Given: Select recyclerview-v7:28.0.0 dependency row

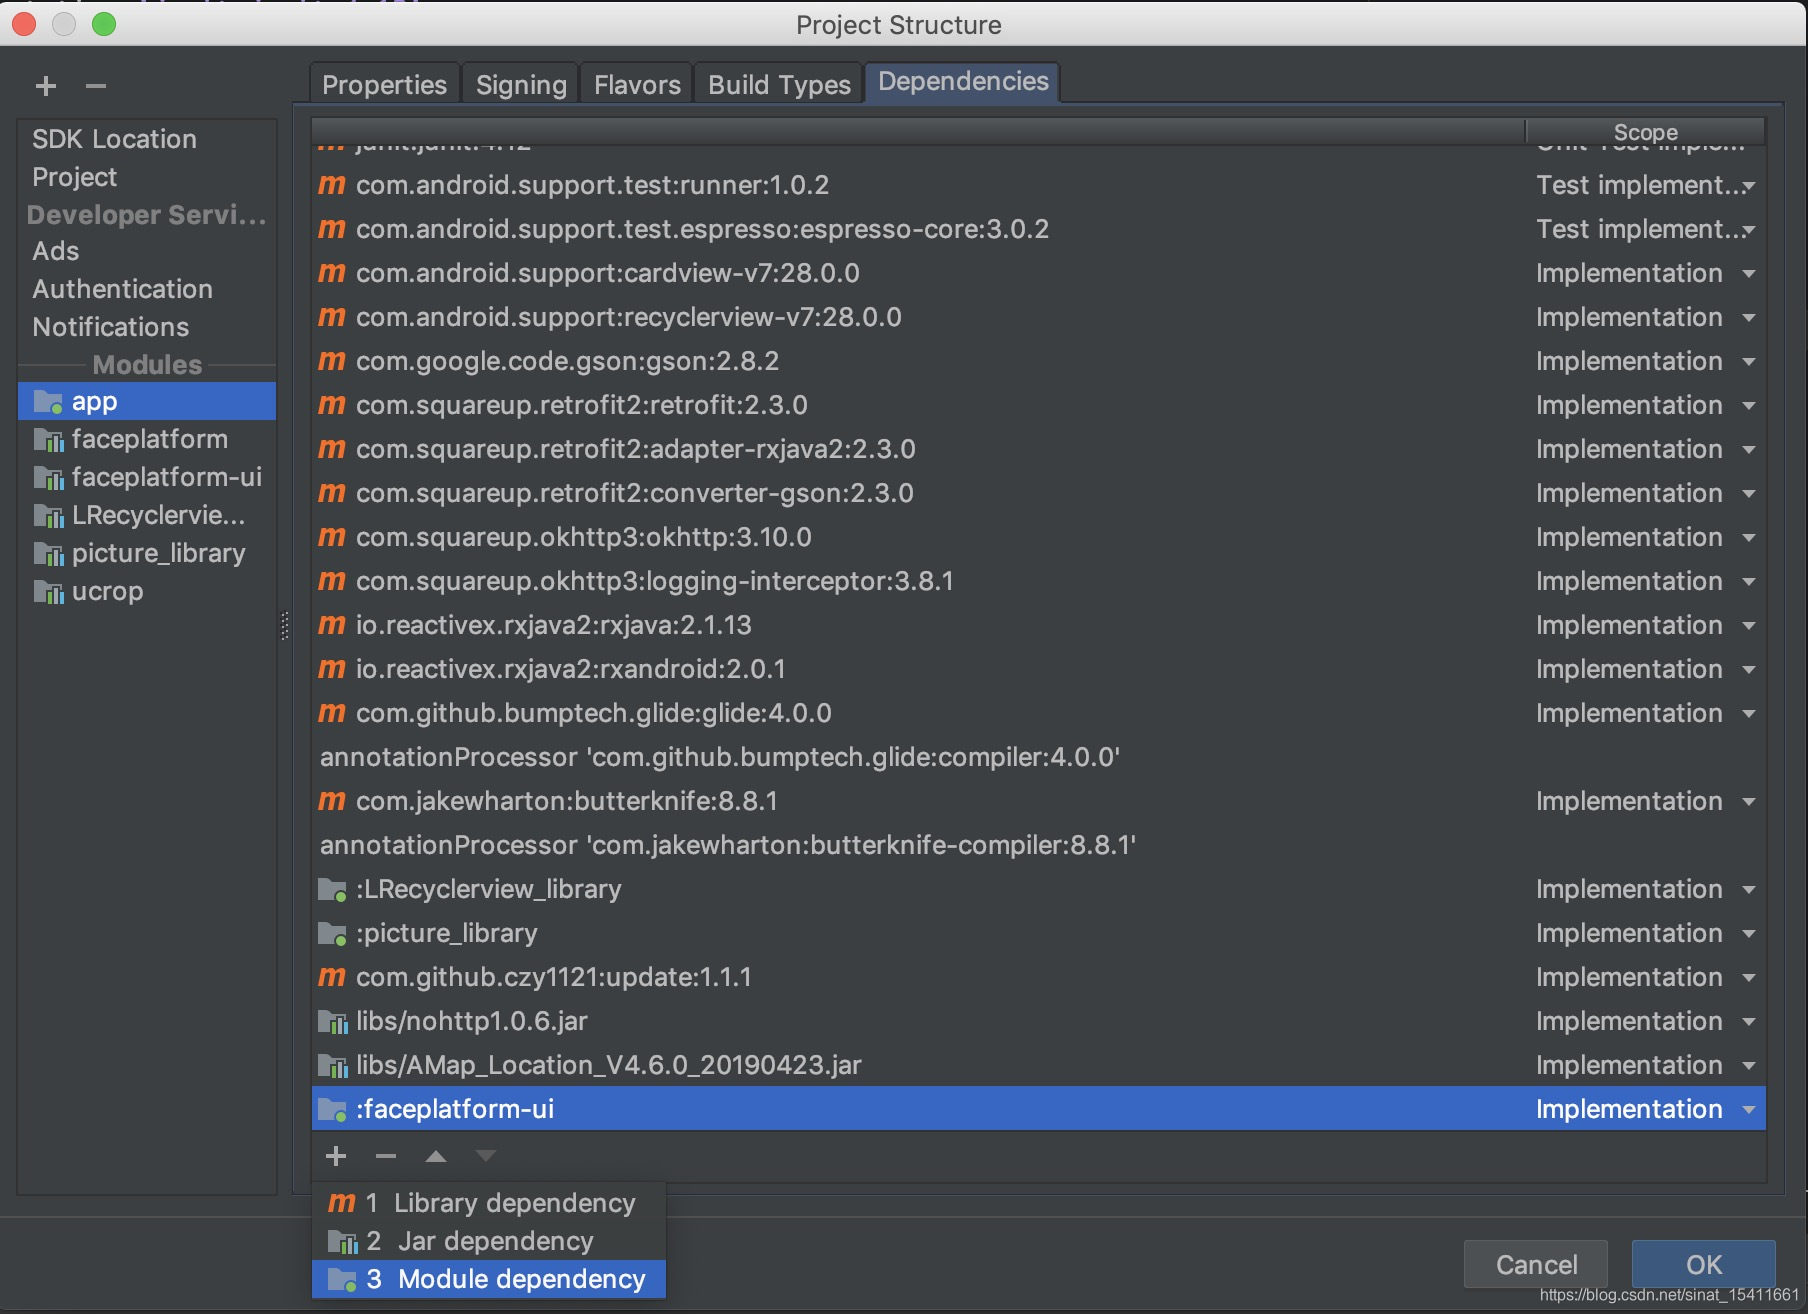Looking at the screenshot, I should coord(1038,317).
